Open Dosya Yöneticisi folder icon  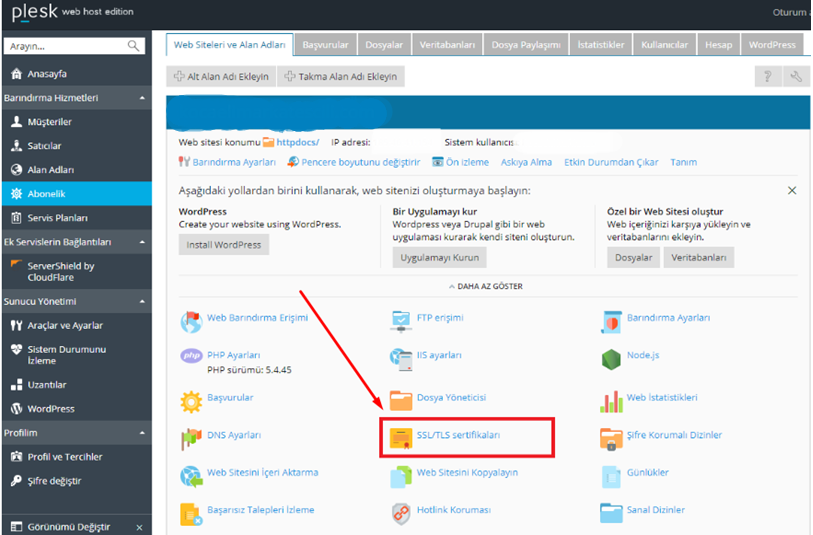(x=401, y=399)
